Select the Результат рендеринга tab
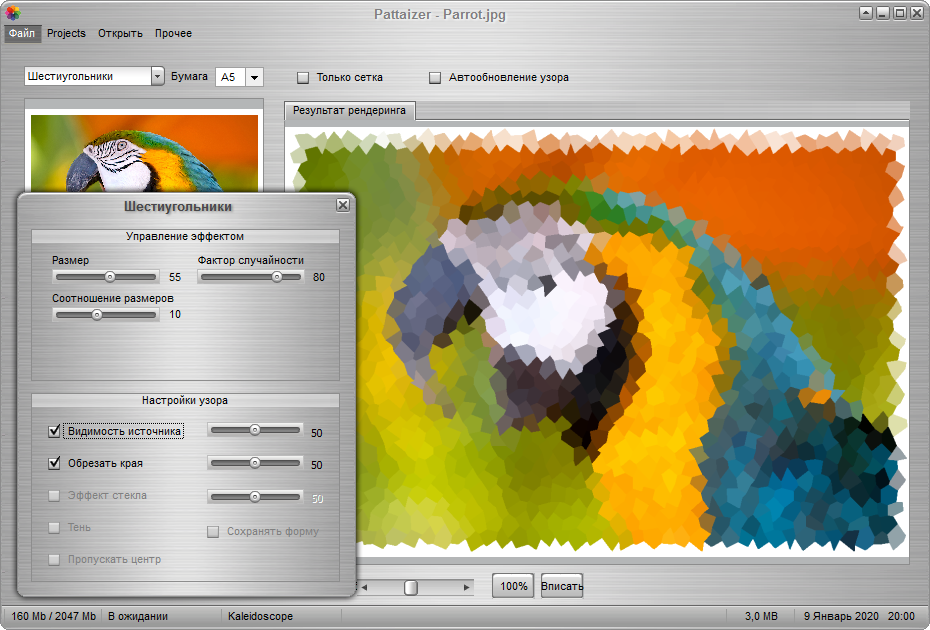 [x=349, y=110]
